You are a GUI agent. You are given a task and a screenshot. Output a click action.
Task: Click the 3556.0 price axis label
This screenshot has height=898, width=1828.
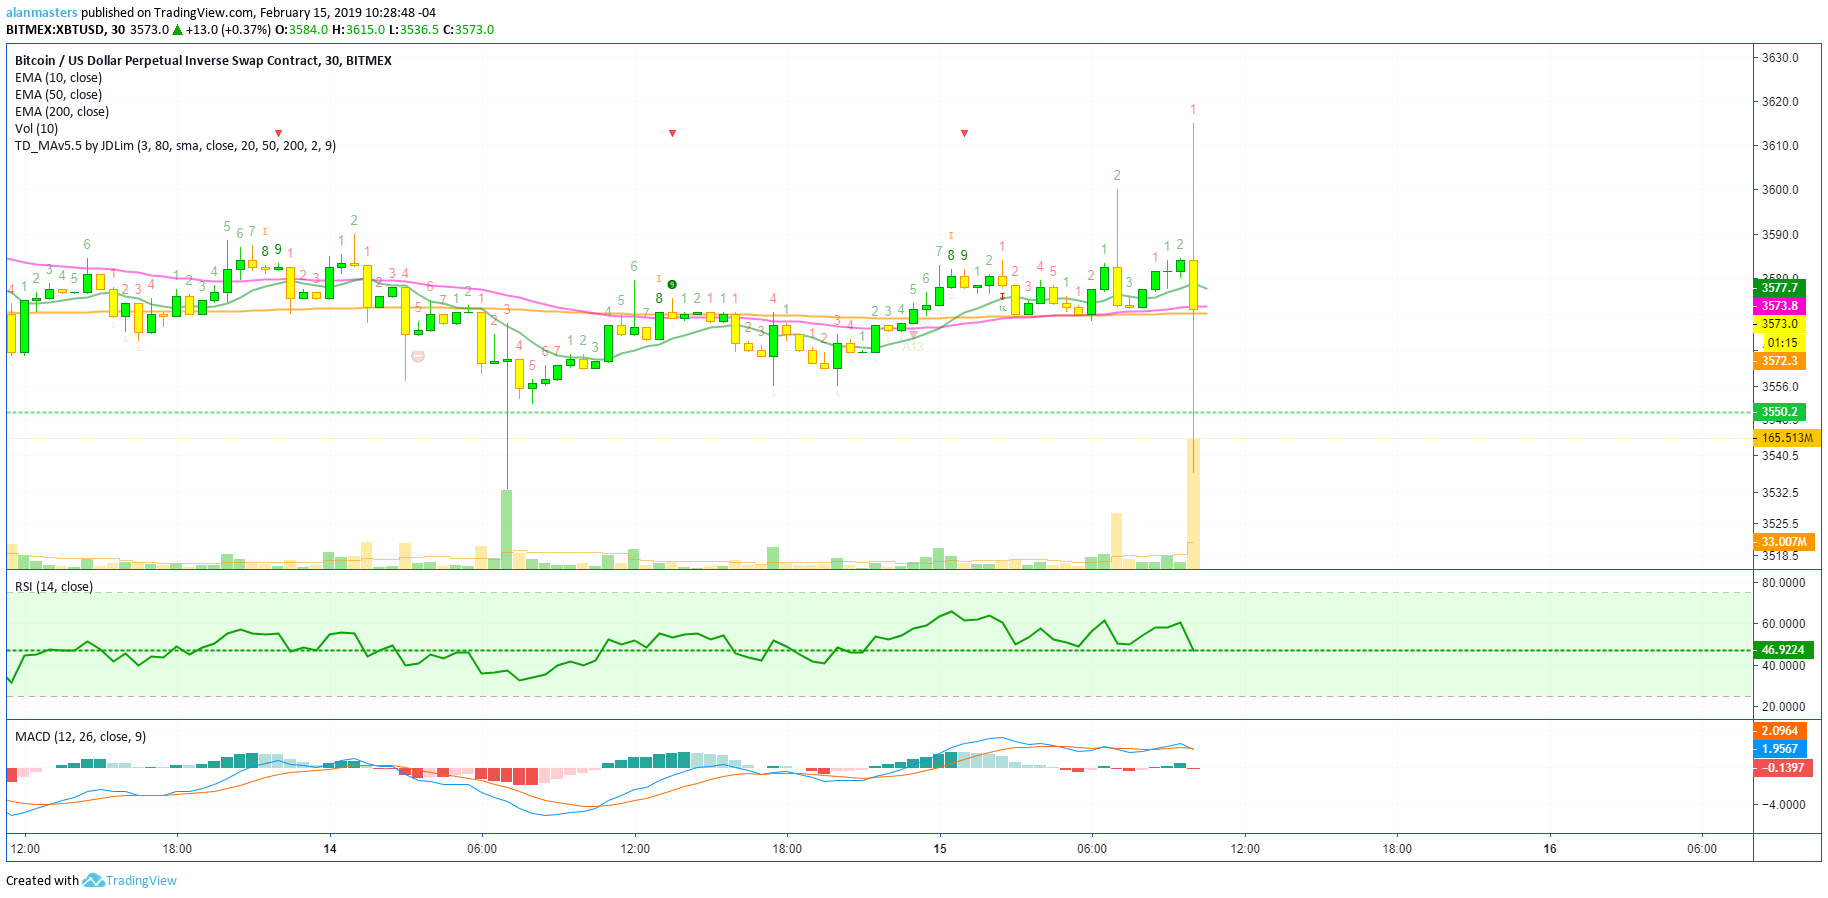(1780, 387)
